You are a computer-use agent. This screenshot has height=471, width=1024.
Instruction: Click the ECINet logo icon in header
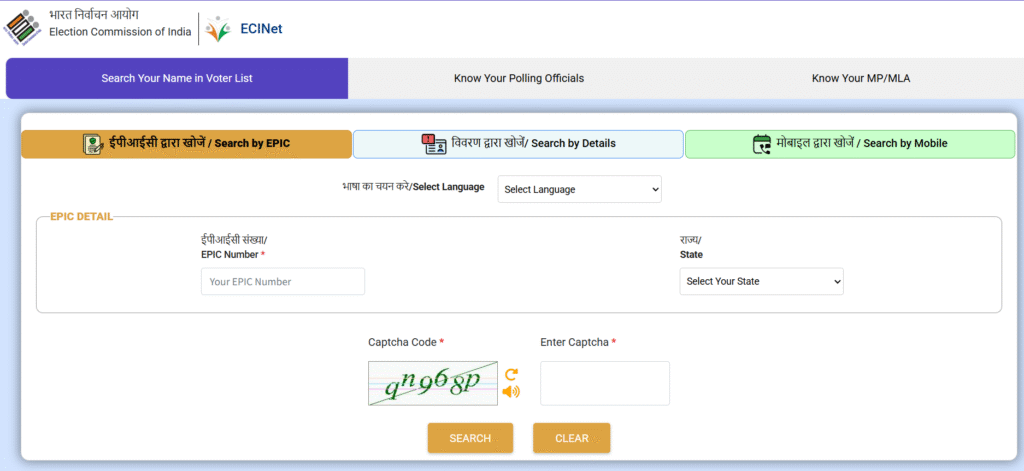coord(218,29)
